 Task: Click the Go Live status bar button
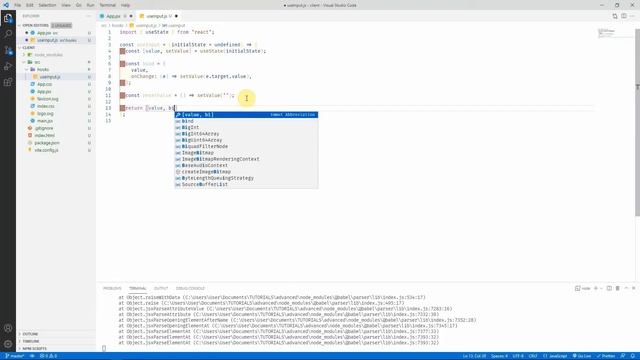582,356
